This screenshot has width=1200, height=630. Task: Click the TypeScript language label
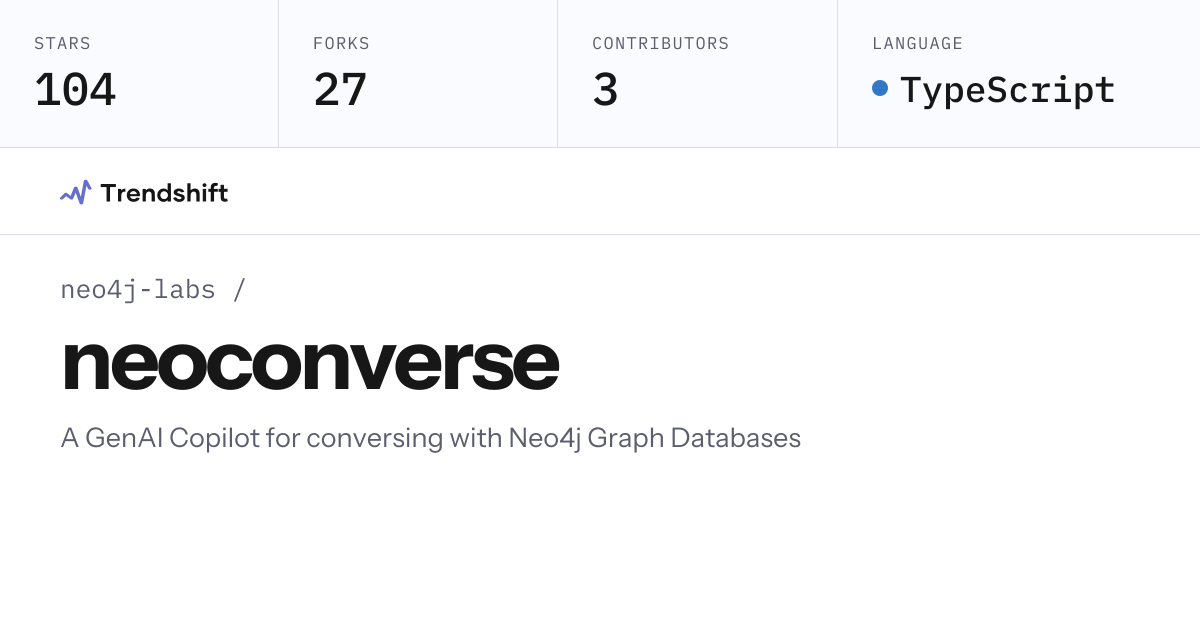[x=1008, y=90]
